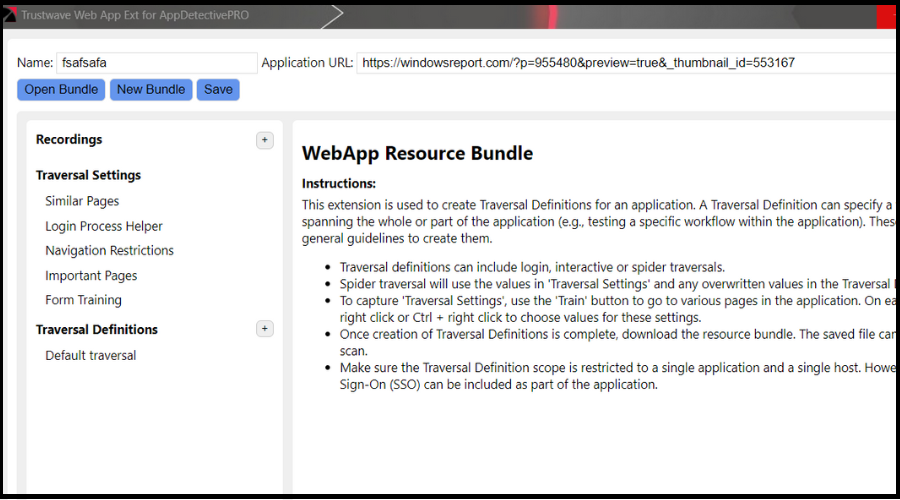This screenshot has width=900, height=500.
Task: Select the Default traversal definition
Action: coord(91,355)
